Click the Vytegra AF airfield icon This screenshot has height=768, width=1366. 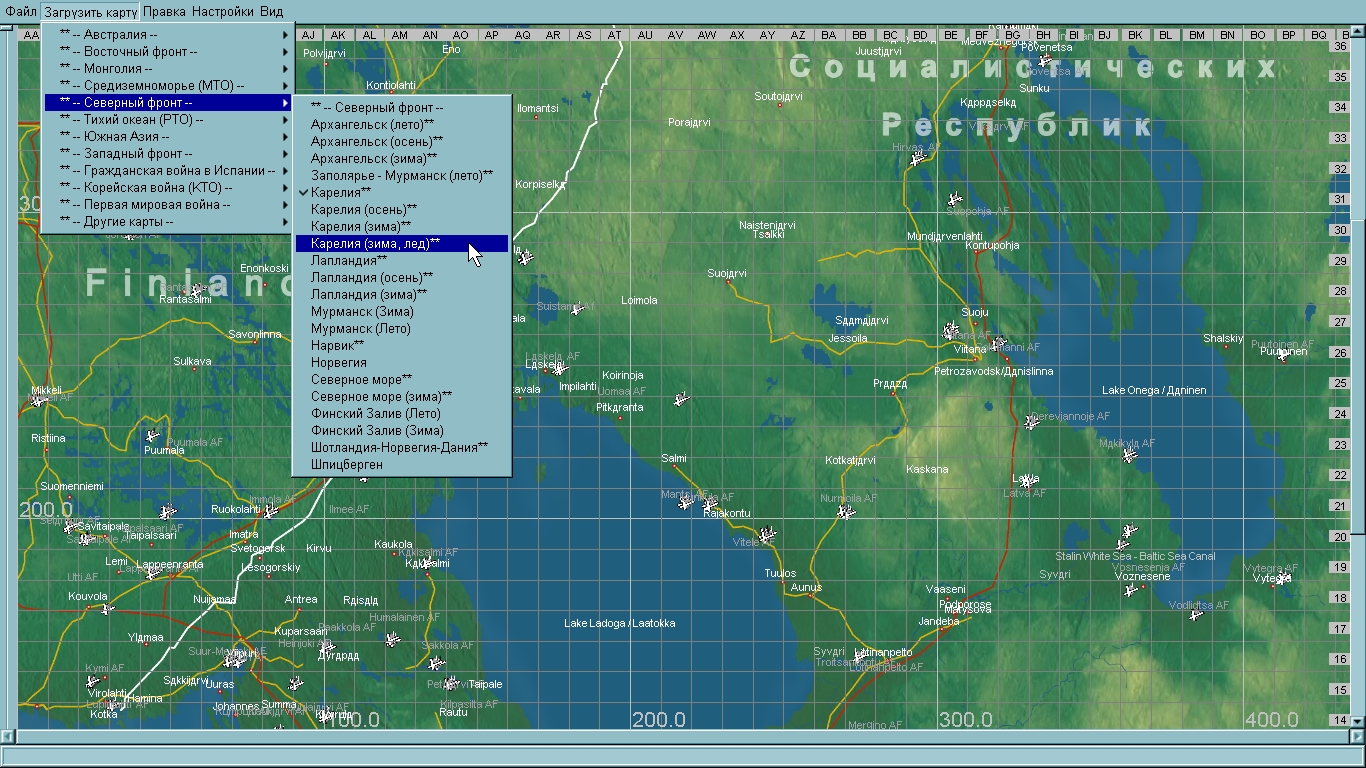tap(1284, 577)
